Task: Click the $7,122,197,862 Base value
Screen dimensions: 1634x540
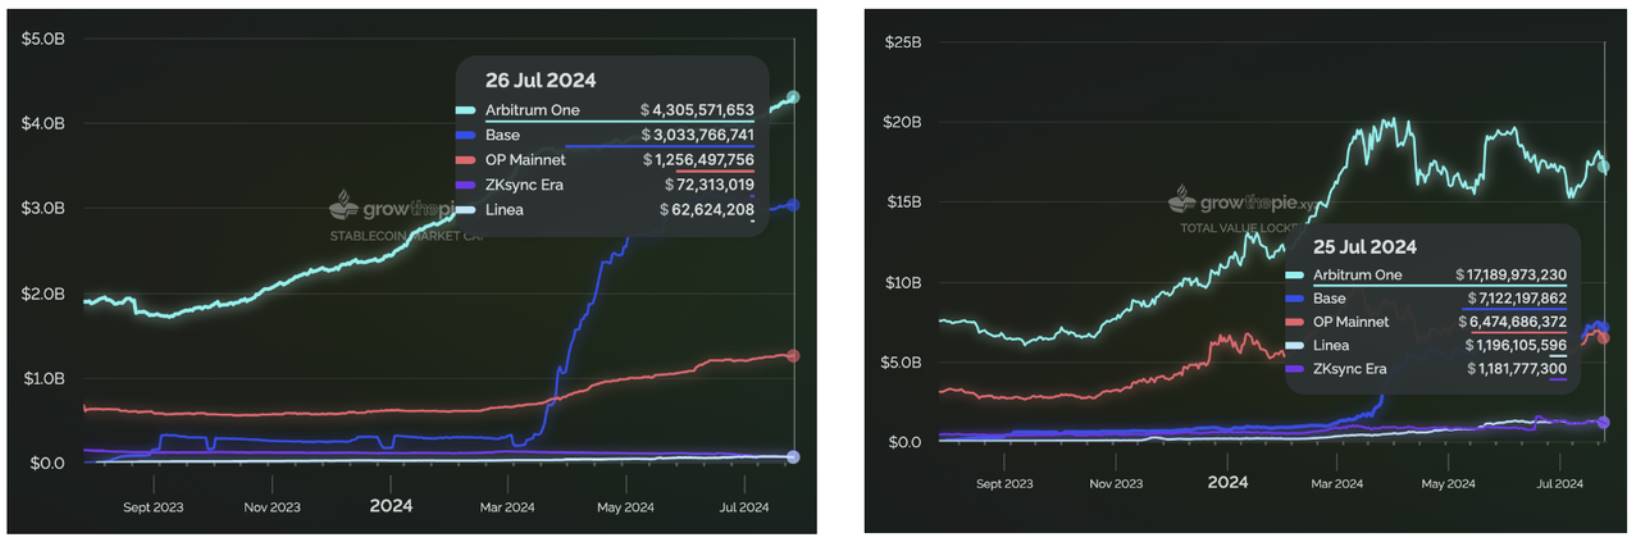Action: pos(1517,298)
